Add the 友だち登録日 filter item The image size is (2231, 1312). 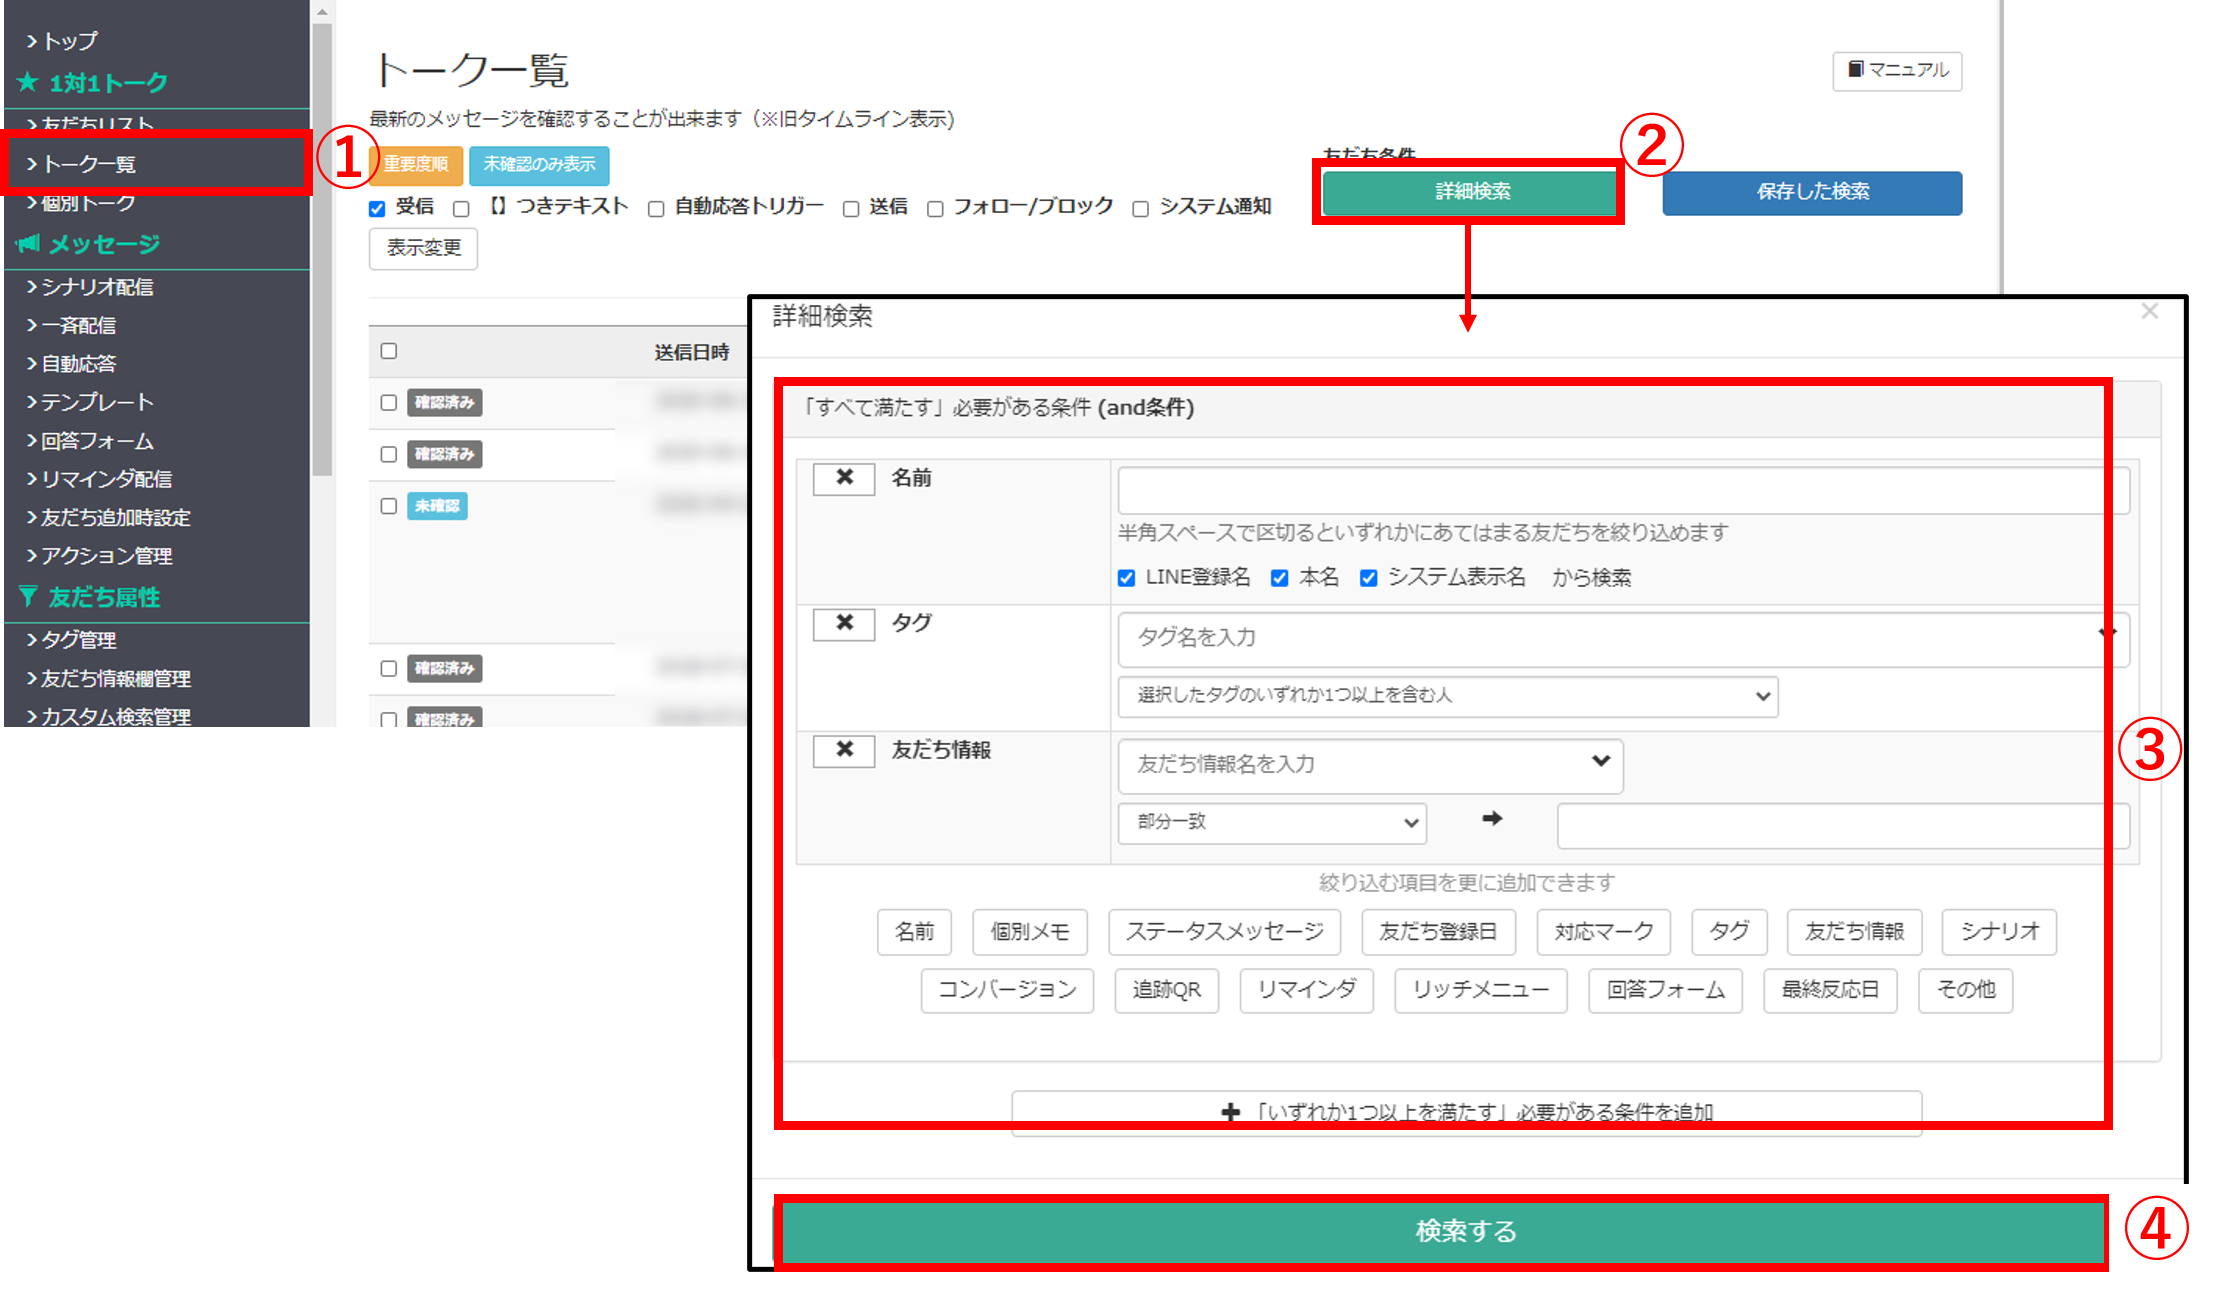point(1438,932)
